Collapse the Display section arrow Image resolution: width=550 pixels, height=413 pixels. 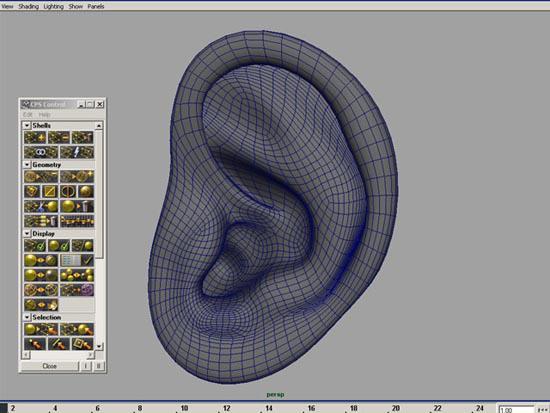coord(27,233)
